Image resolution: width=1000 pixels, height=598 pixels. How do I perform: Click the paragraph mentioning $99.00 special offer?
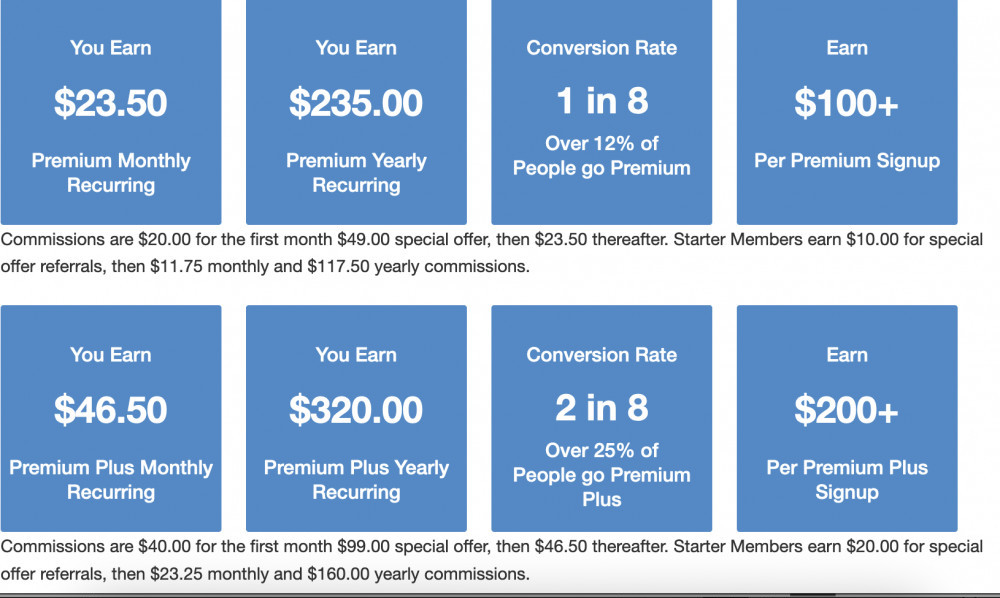492,561
